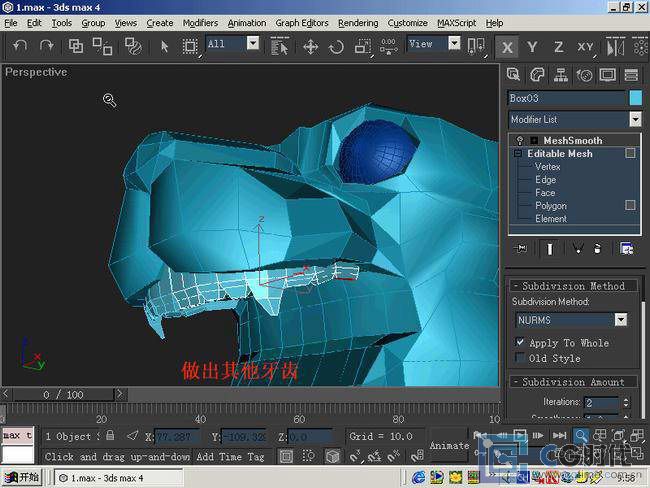
Task: Expand the MeshSmooth plus box
Action: [x=534, y=140]
